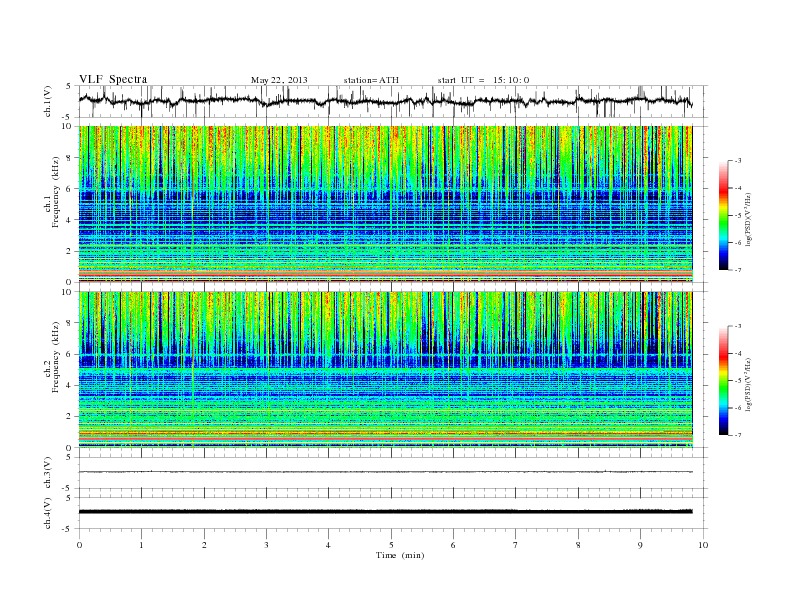
Task: Select the "start UT = 15:10:0" text
Action: [483, 80]
